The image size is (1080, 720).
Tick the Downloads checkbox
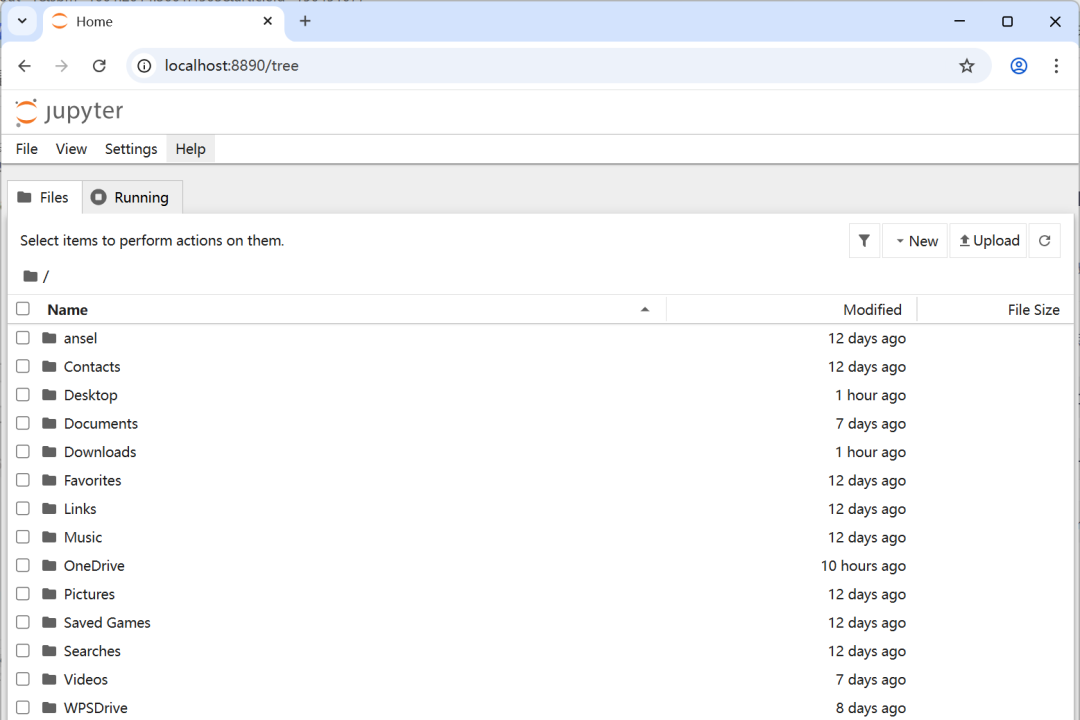23,451
